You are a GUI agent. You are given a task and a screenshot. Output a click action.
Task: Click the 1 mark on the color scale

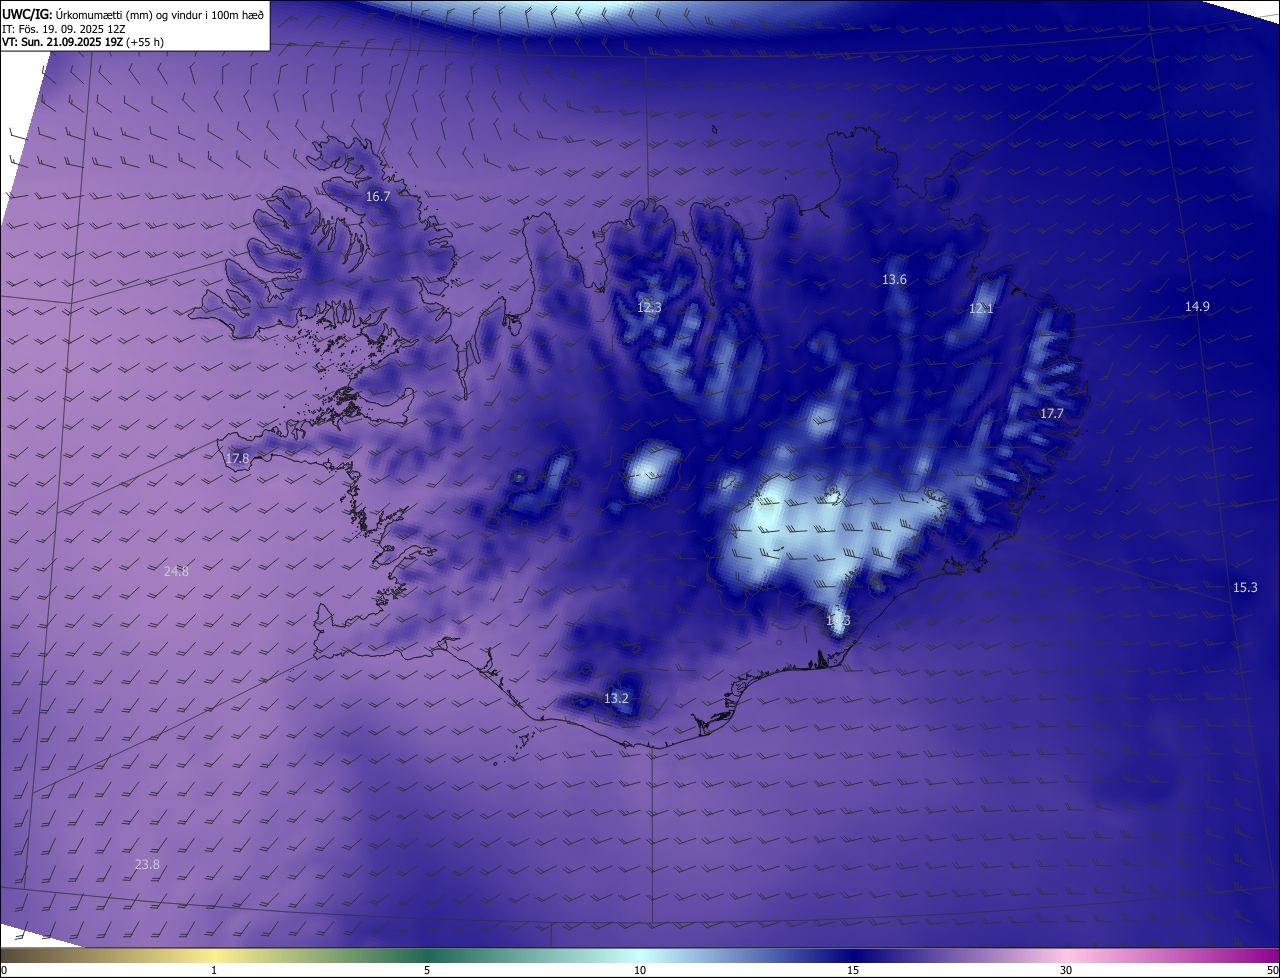(214, 970)
